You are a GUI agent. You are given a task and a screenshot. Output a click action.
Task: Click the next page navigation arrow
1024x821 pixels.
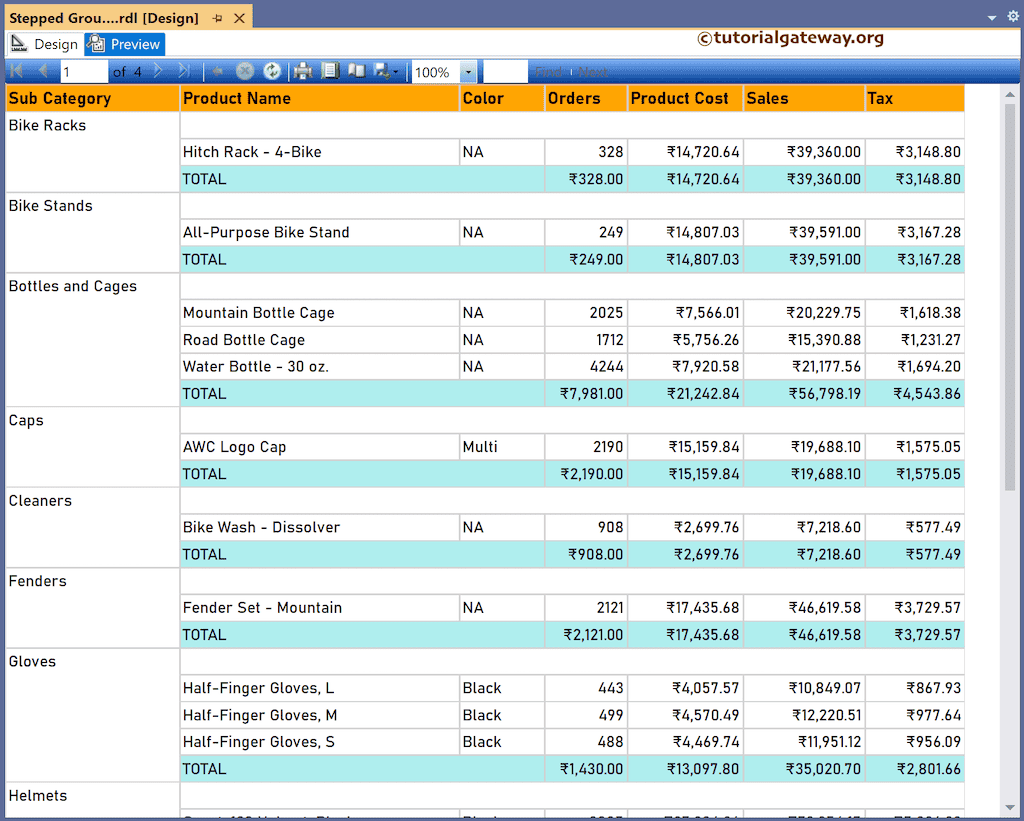pos(156,71)
